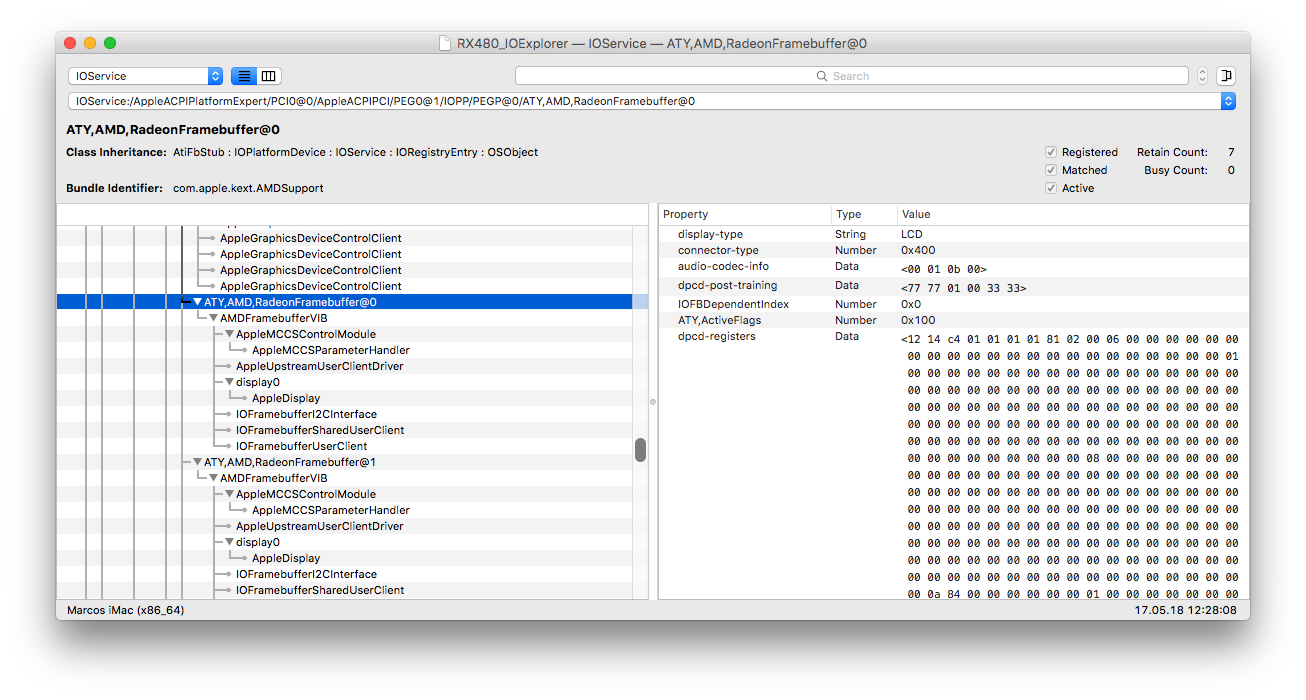Open the IOService plane dropdown

tap(146, 76)
